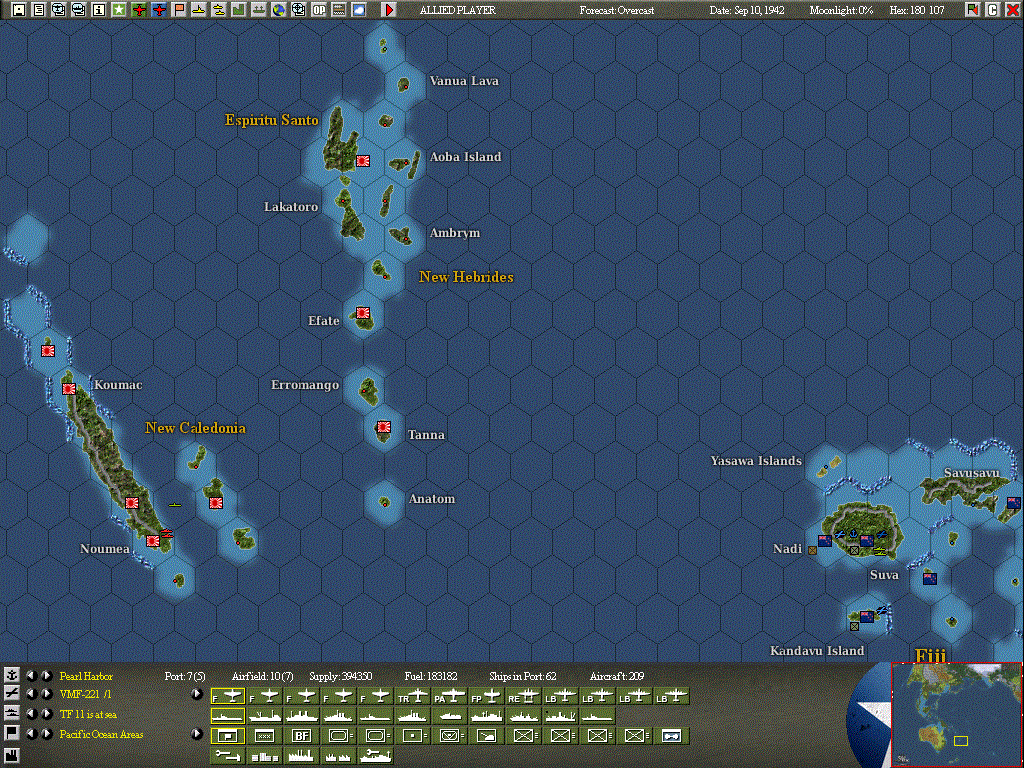The width and height of the screenshot is (1024, 768).
Task: Click the Japanese flag at Noumea
Action: click(153, 541)
